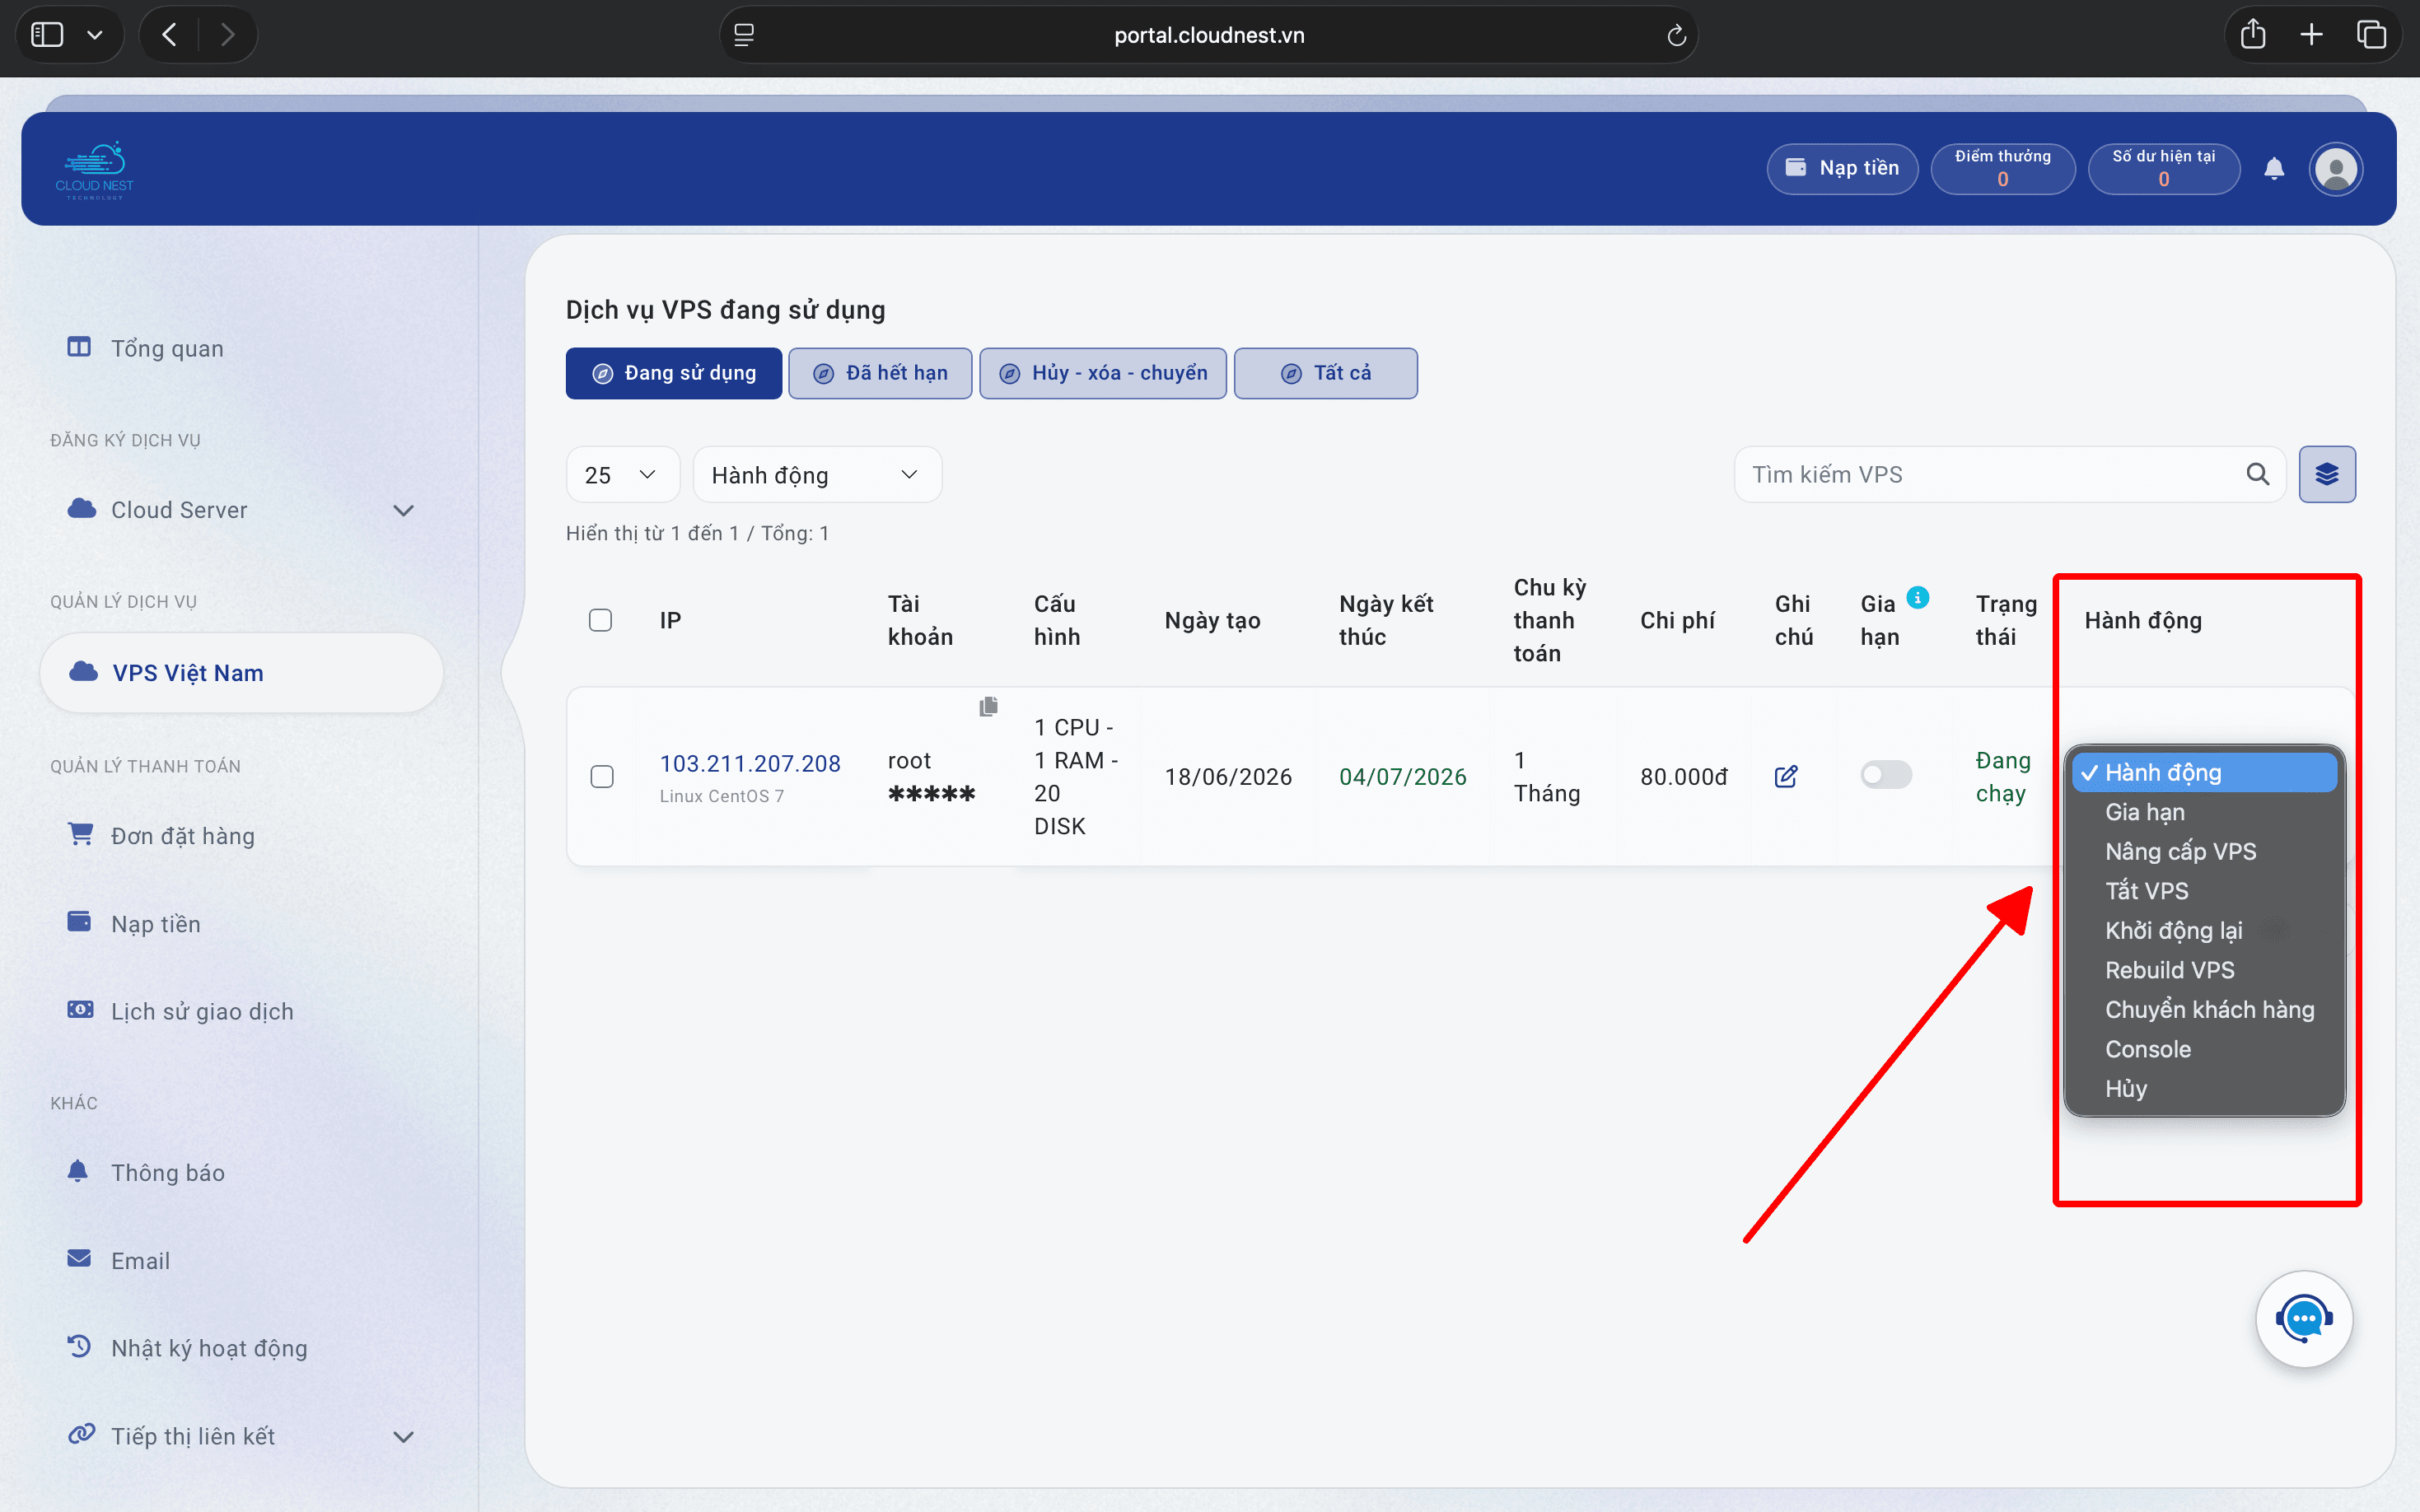This screenshot has height=1512, width=2420.
Task: Reload the portal.cloudnest.vn page
Action: [1676, 36]
